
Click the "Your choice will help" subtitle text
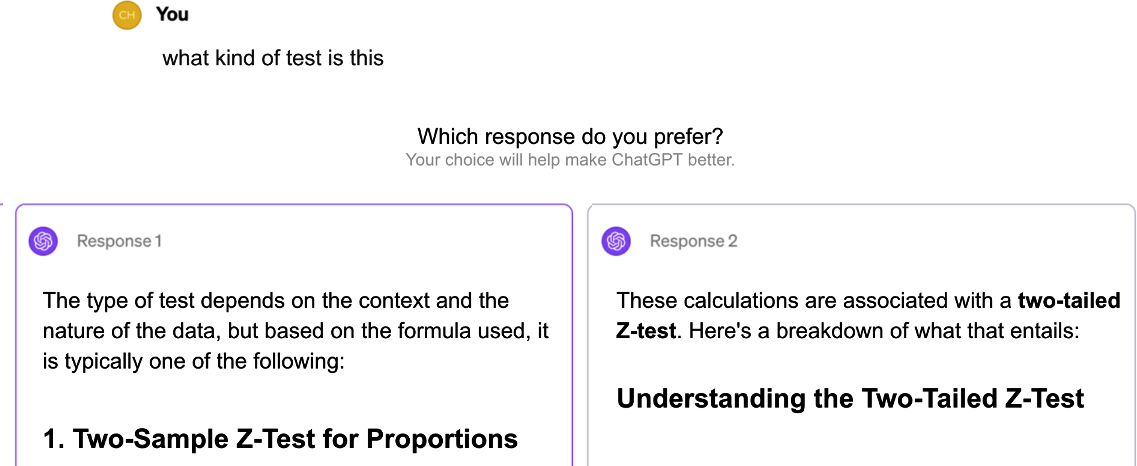pos(480,160)
